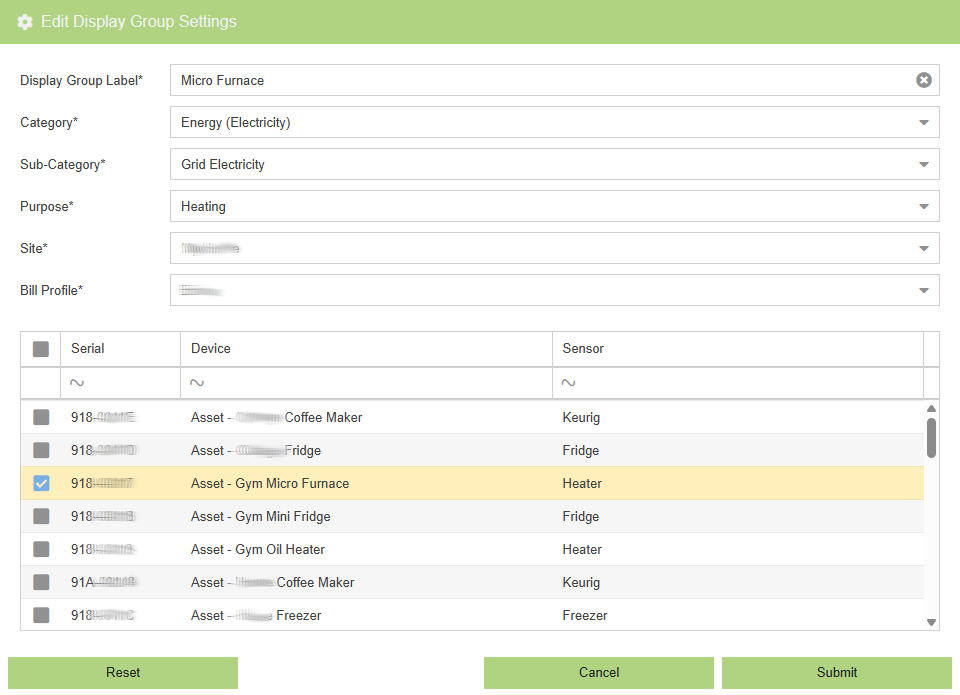The image size is (960, 695).
Task: Click the gear icon in the title bar
Action: point(24,21)
